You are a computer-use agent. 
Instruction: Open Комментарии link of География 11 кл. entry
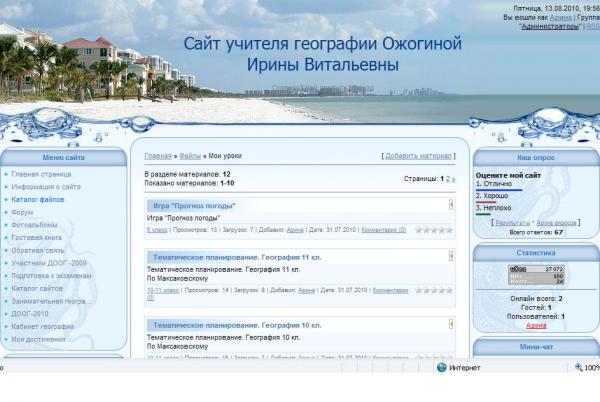[x=390, y=290]
